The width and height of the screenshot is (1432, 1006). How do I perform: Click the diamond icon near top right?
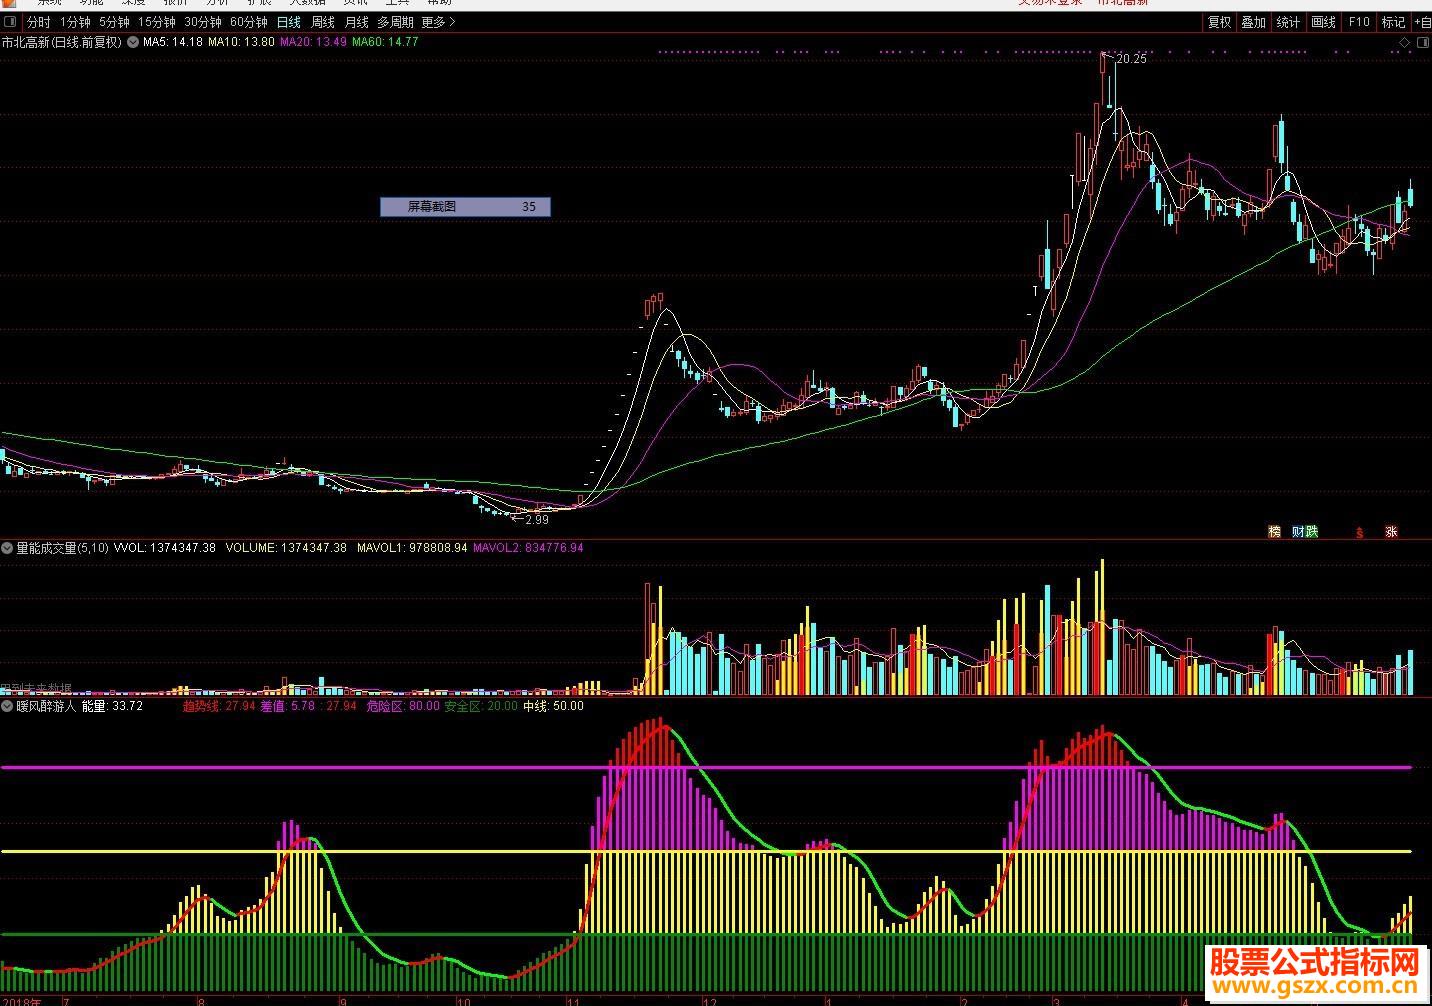1405,43
